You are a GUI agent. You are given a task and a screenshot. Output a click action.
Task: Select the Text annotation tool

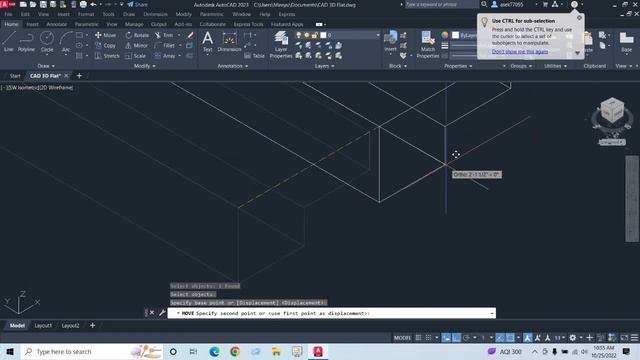click(207, 42)
